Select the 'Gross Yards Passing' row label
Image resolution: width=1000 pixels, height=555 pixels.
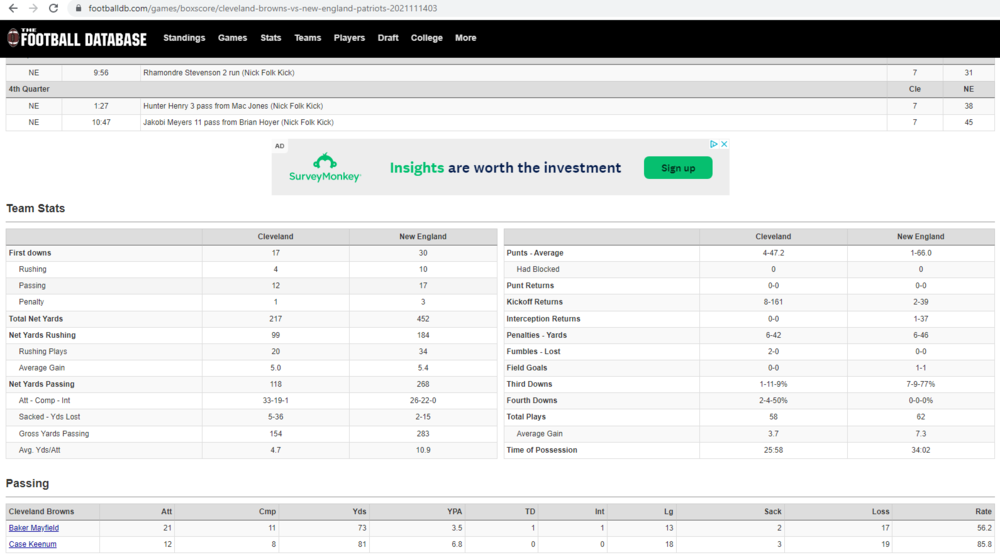(54, 434)
